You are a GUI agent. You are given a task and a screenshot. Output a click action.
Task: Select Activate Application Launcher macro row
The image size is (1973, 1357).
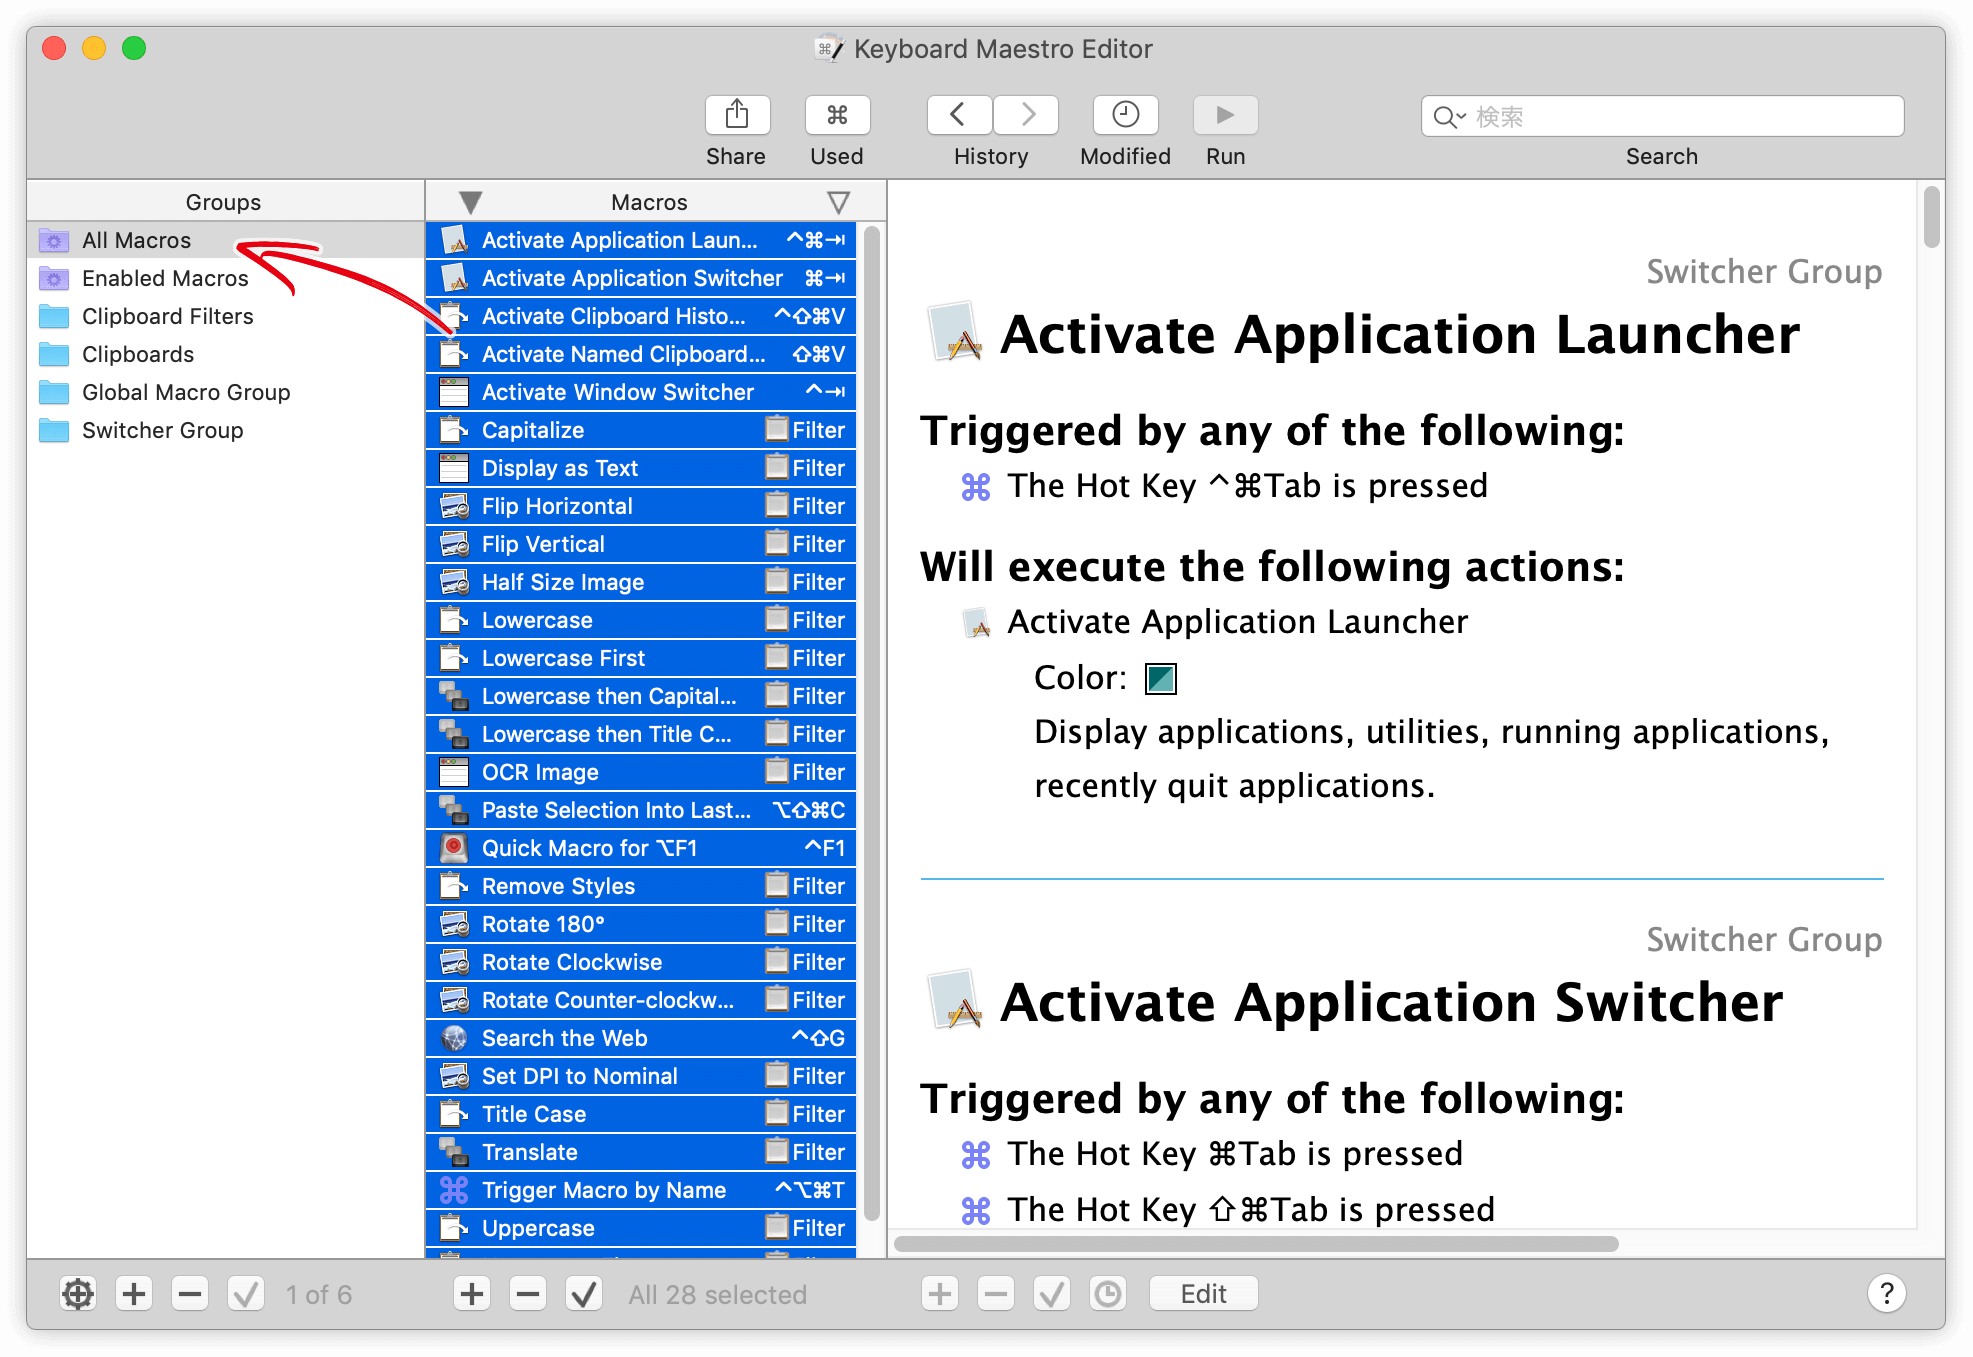[x=641, y=240]
